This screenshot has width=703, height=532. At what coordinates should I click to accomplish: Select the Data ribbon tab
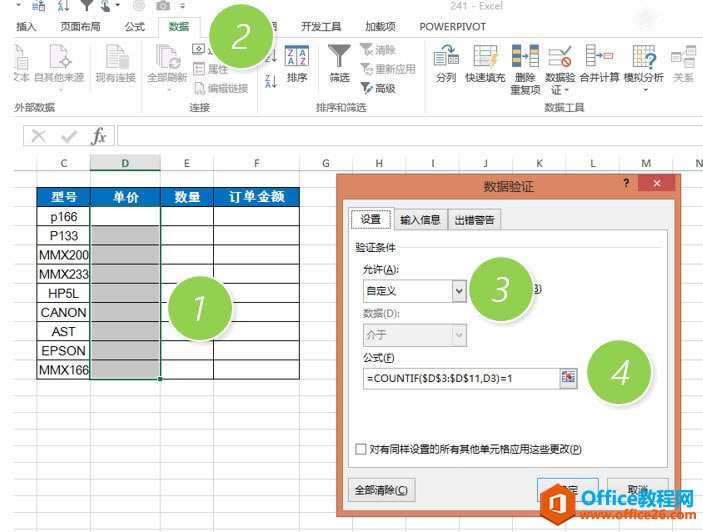pos(179,27)
